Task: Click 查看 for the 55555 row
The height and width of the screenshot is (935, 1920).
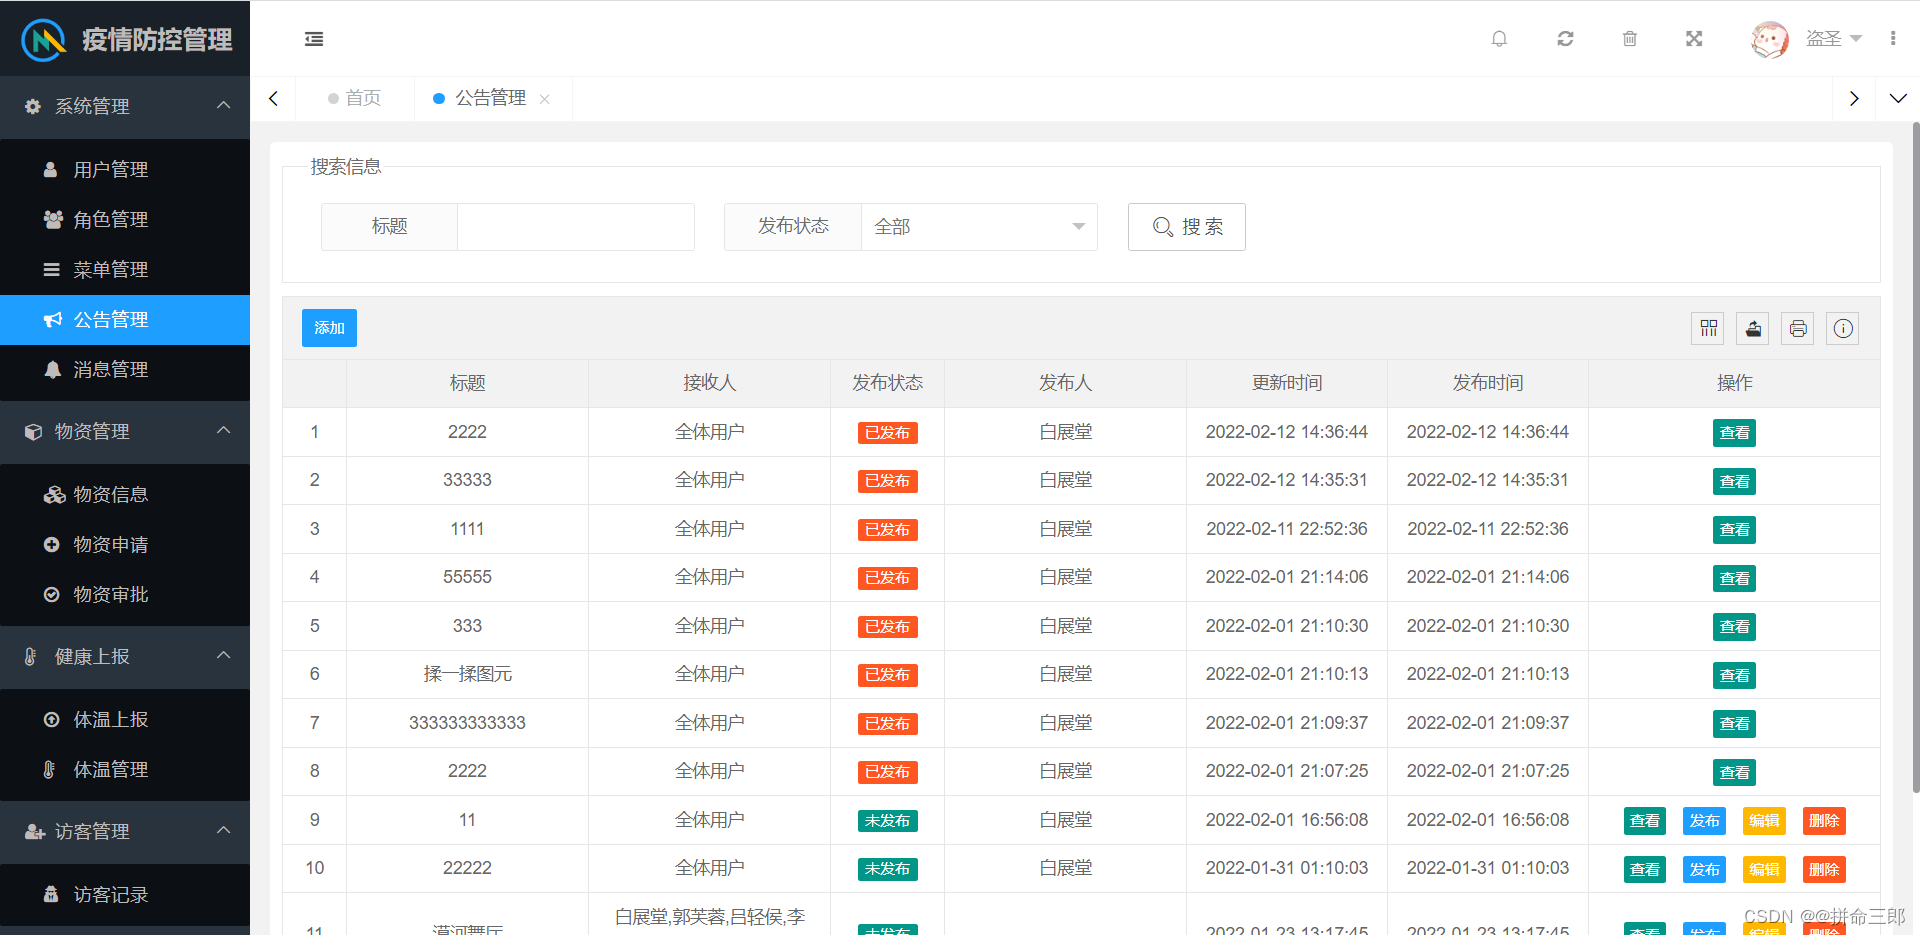Action: coord(1734,578)
